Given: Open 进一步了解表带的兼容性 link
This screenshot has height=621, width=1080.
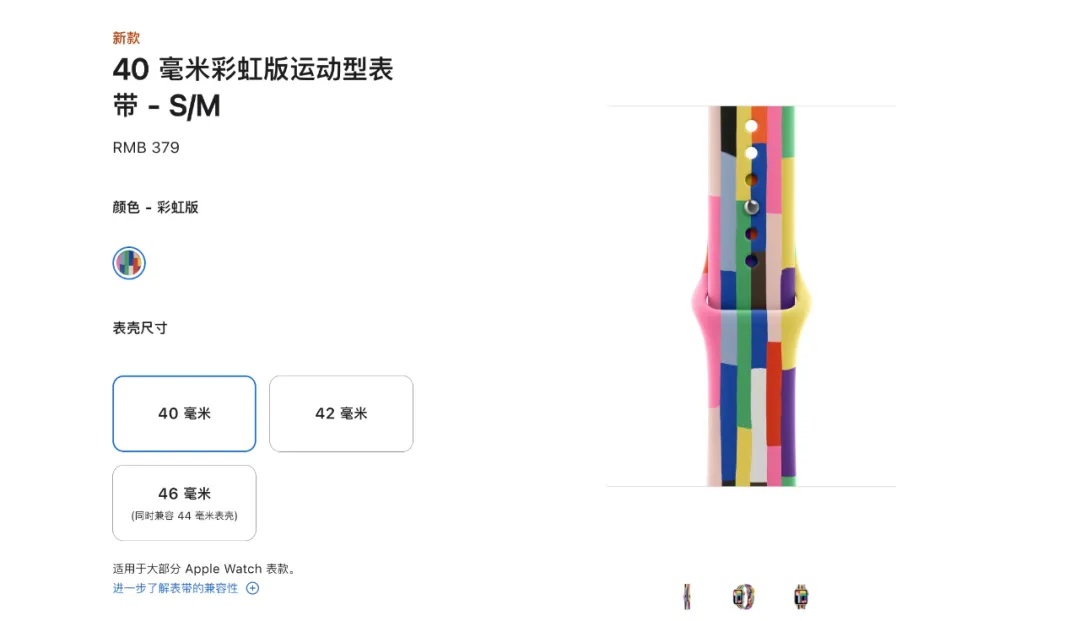Looking at the screenshot, I should [175, 588].
